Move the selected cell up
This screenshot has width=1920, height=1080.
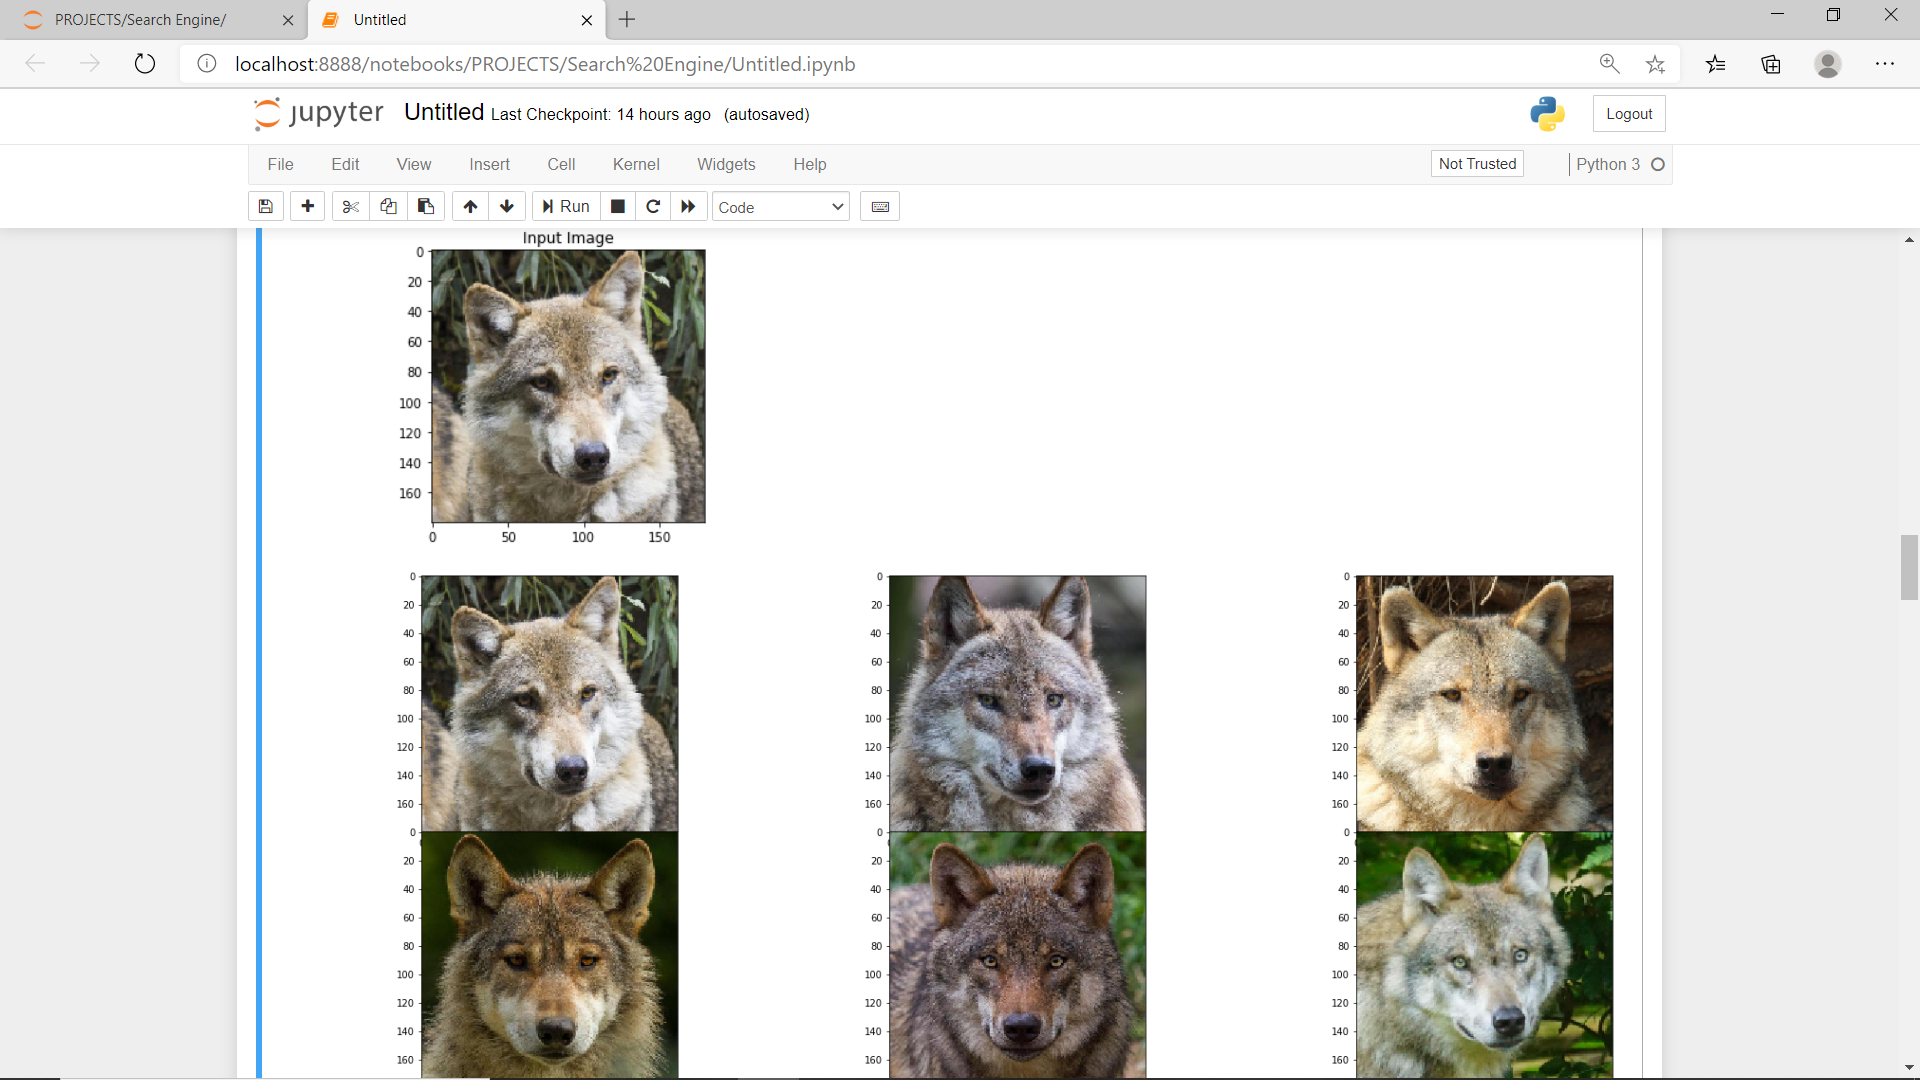click(469, 206)
